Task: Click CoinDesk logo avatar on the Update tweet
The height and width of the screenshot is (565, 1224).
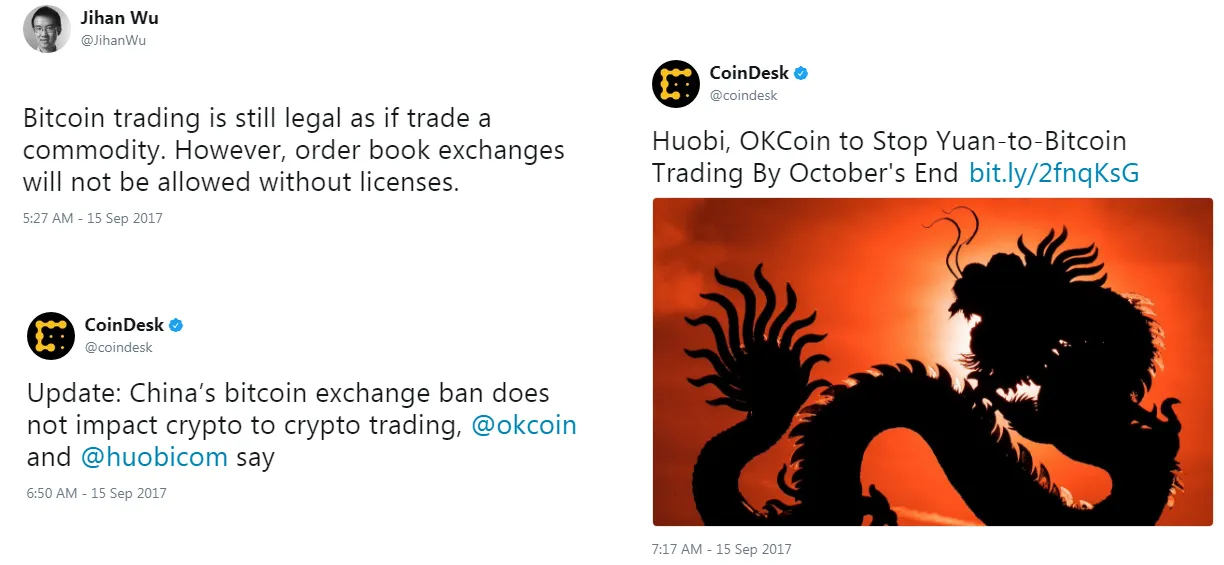Action: tap(51, 336)
